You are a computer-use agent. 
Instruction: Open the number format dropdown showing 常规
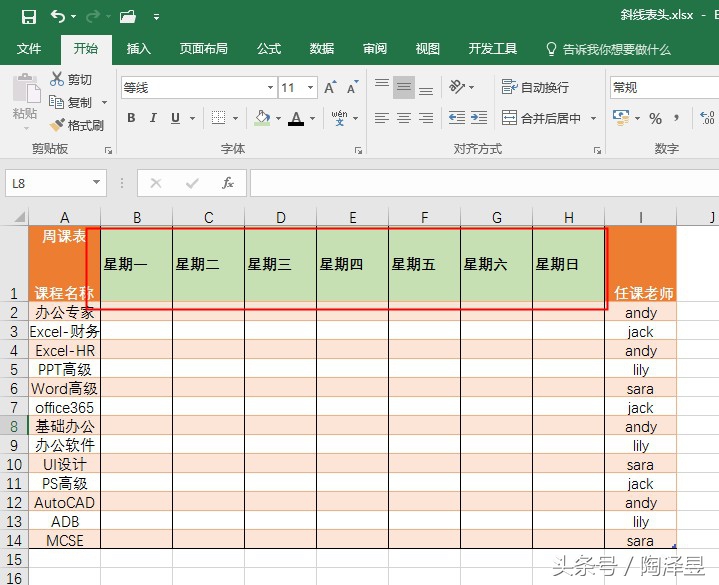[664, 87]
